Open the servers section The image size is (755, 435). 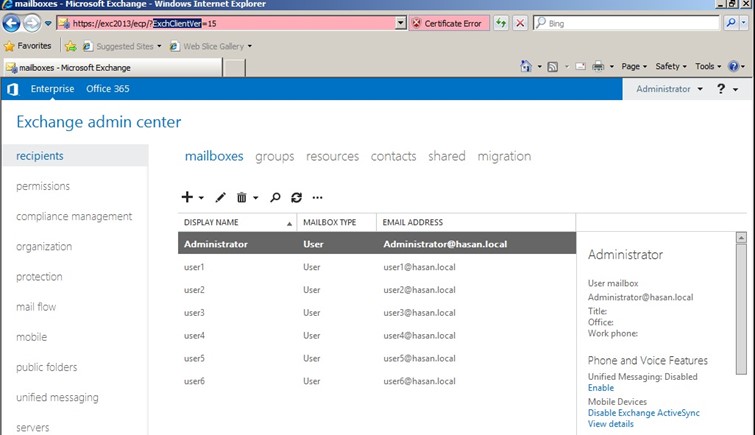[x=32, y=427]
